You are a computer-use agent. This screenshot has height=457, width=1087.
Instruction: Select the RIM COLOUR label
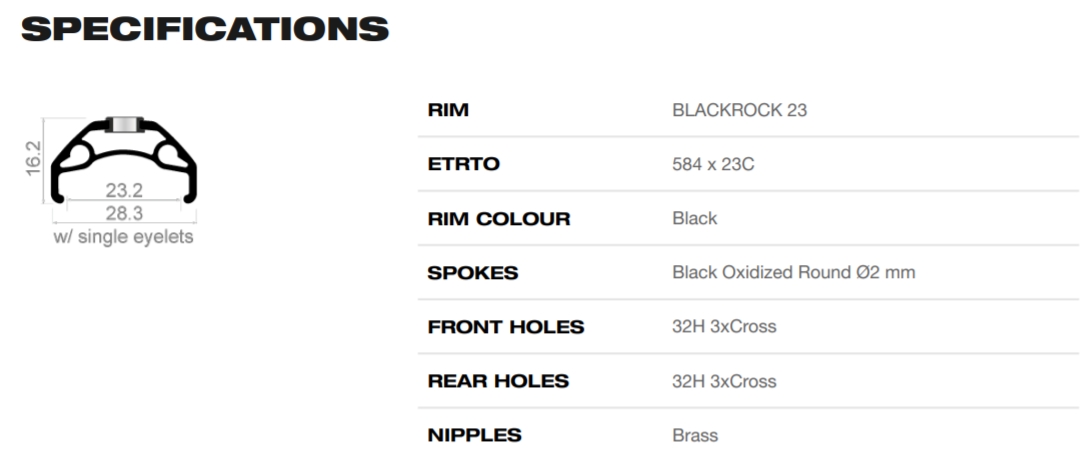(x=498, y=218)
